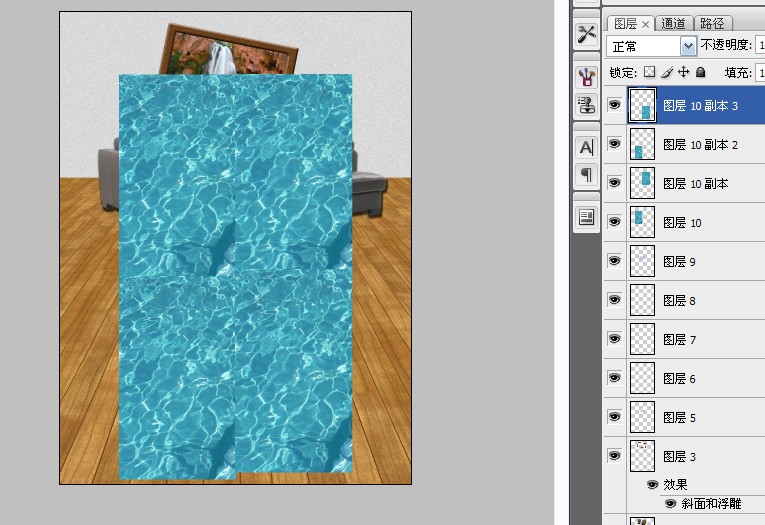Click thumbnail of 图层 10 副本 2
The width and height of the screenshot is (765, 525).
click(642, 144)
